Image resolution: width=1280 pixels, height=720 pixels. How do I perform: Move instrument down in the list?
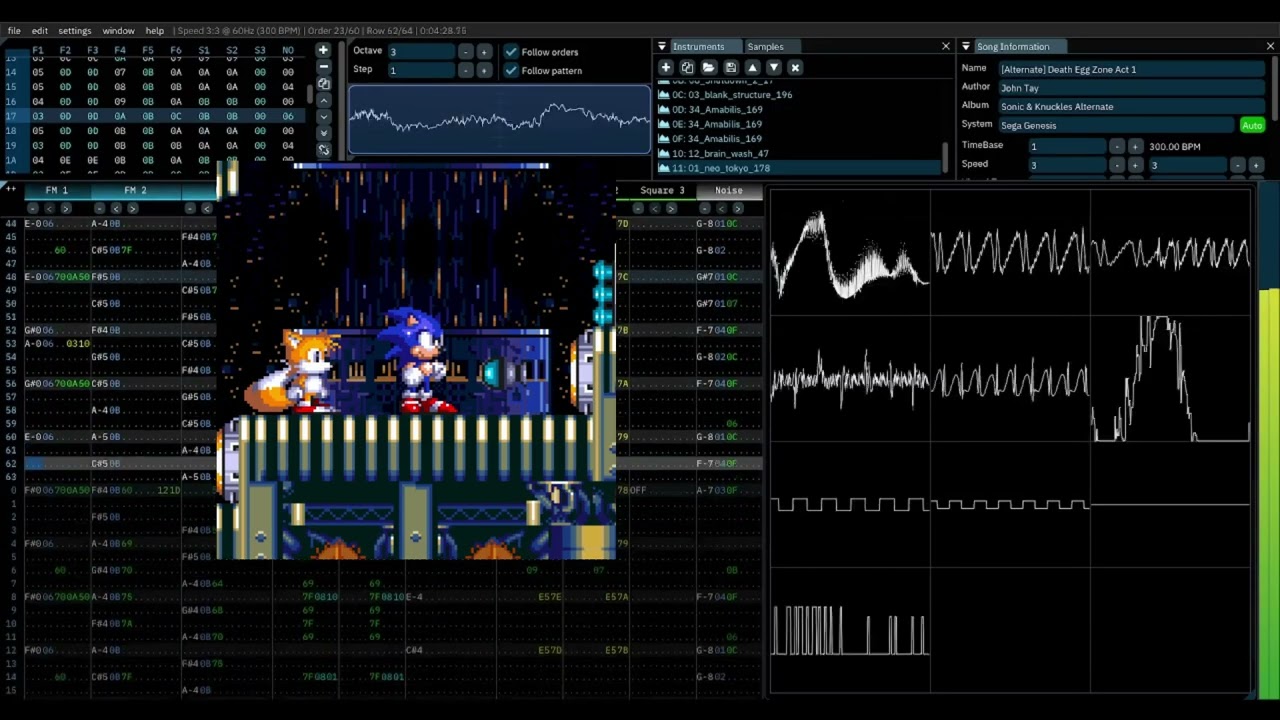pyautogui.click(x=774, y=68)
